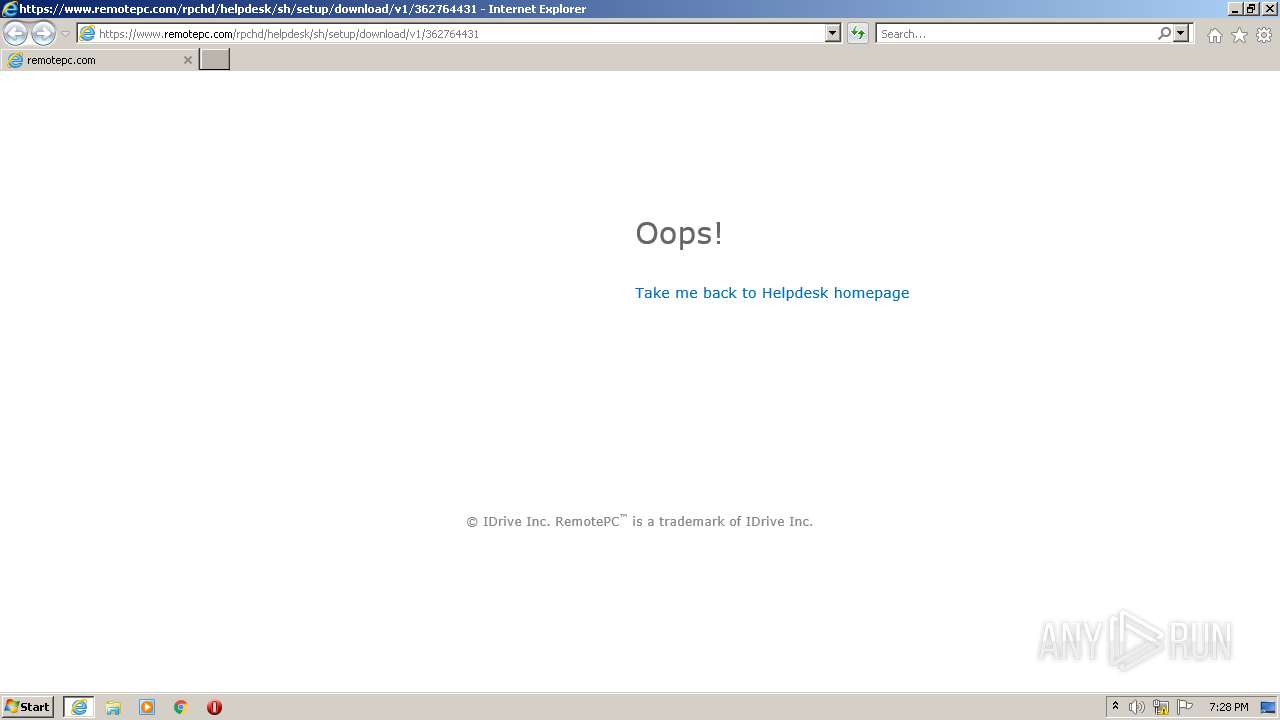Click the 'Oops!' heading text
Screen dimensions: 1280x720
[679, 233]
